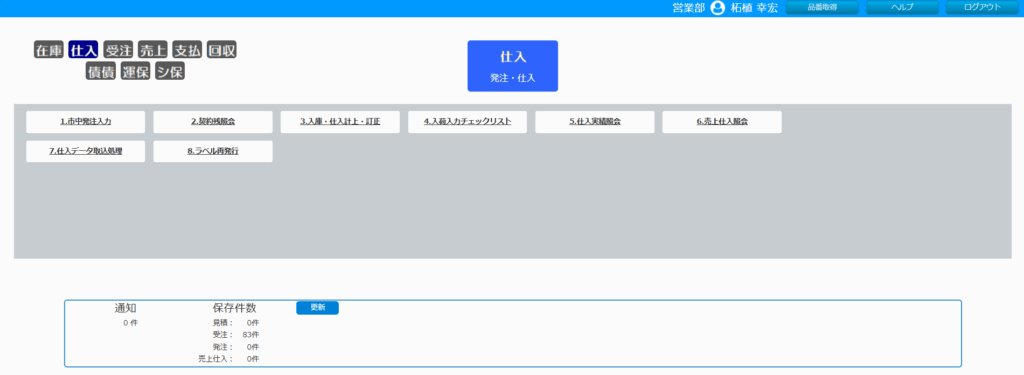Open the 運保 module tab

(x=136, y=72)
